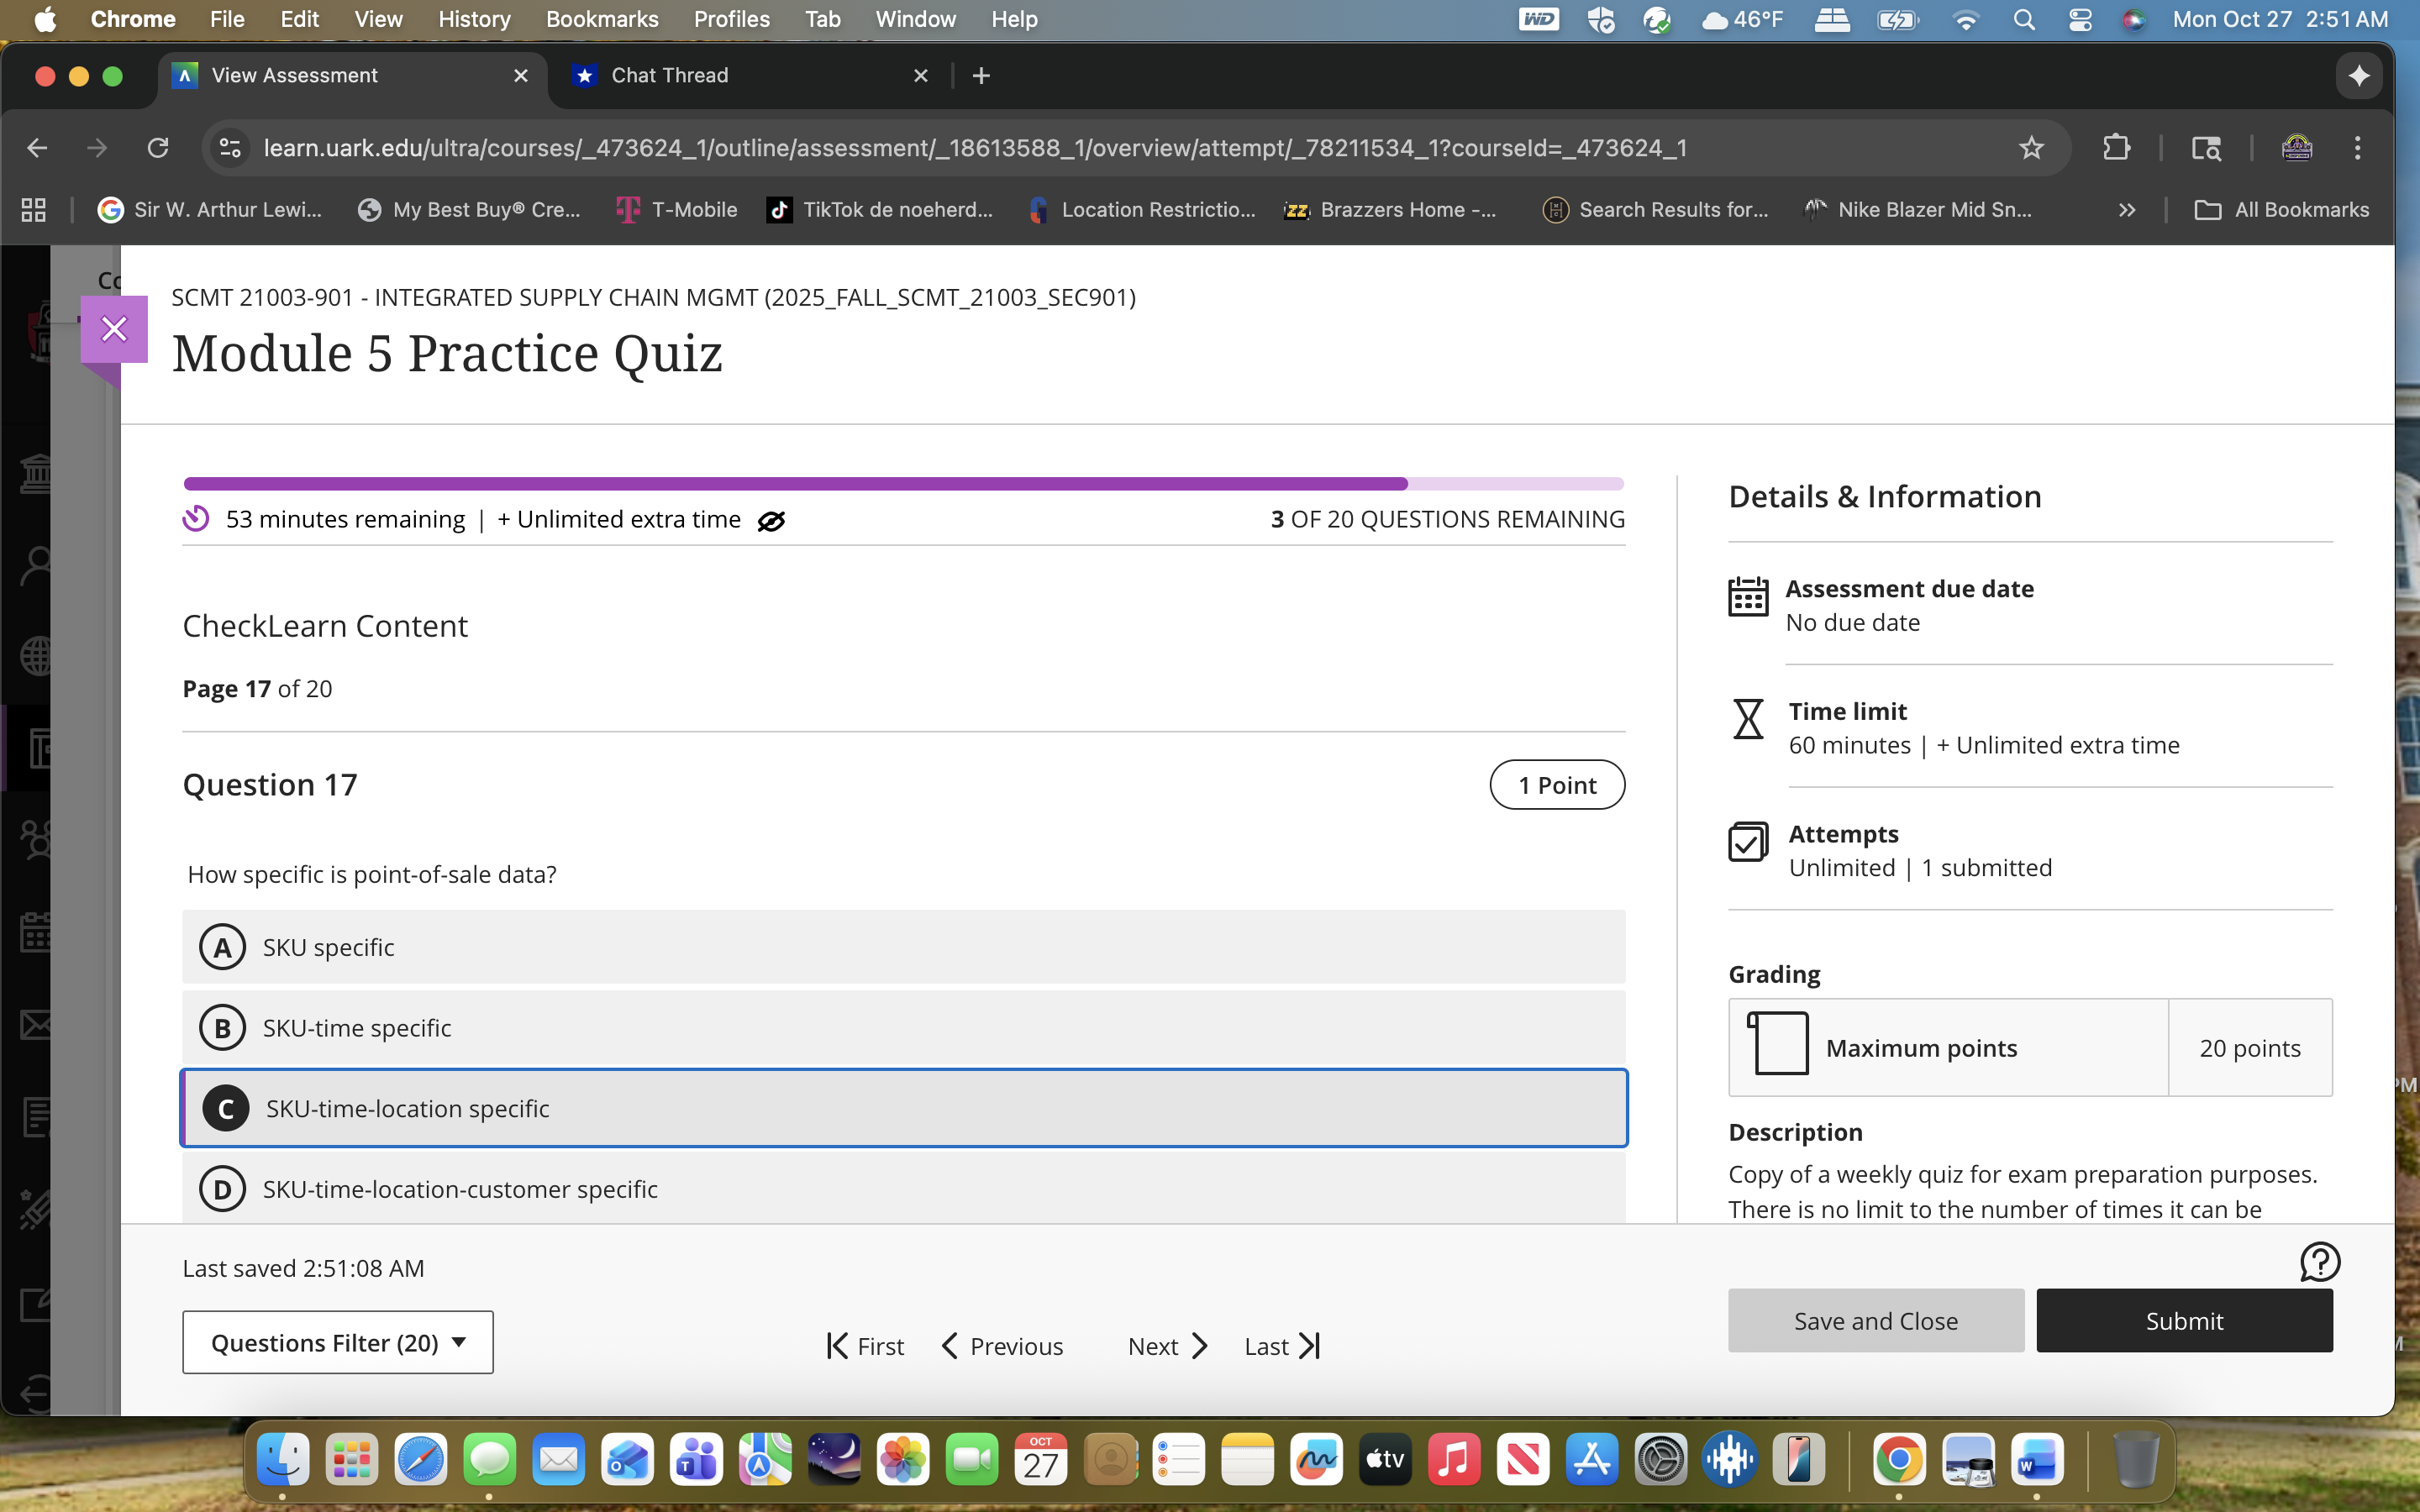Reload the page
This screenshot has height=1512, width=2420.
pyautogui.click(x=158, y=148)
